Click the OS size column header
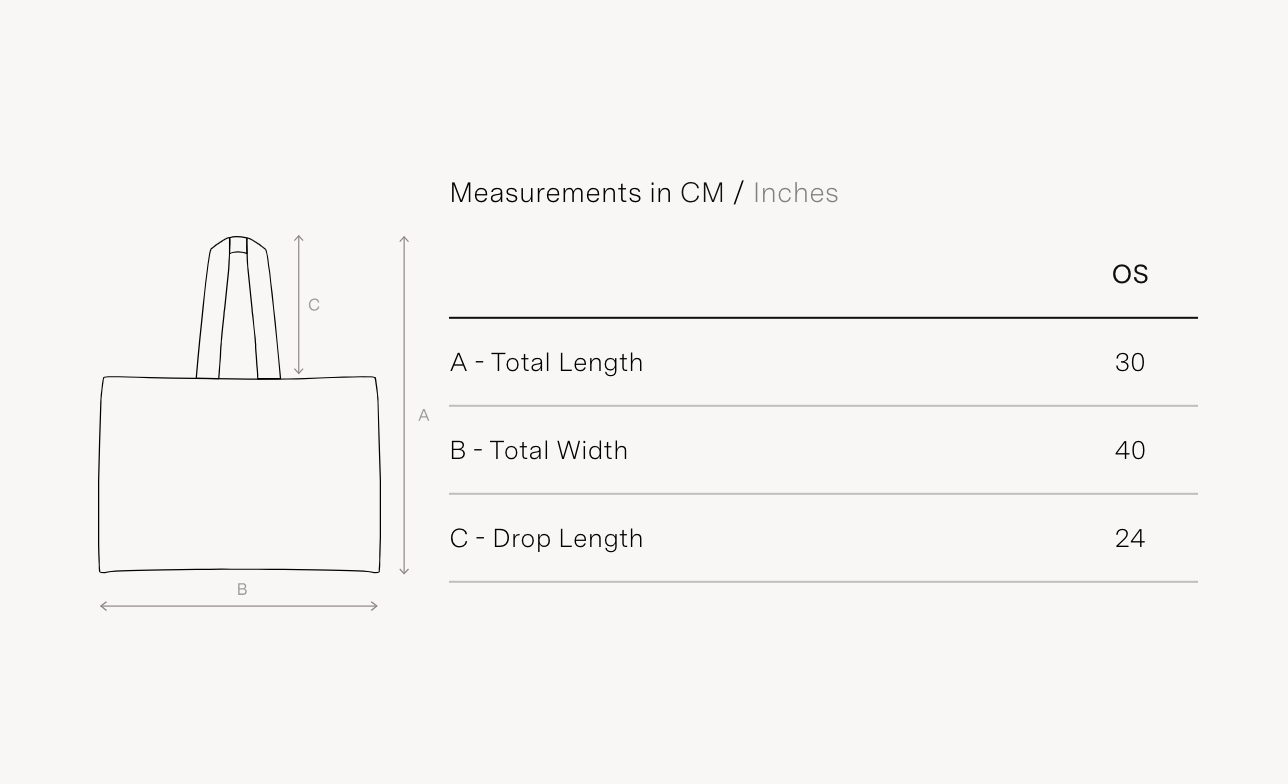Image resolution: width=1288 pixels, height=784 pixels. (x=1130, y=275)
